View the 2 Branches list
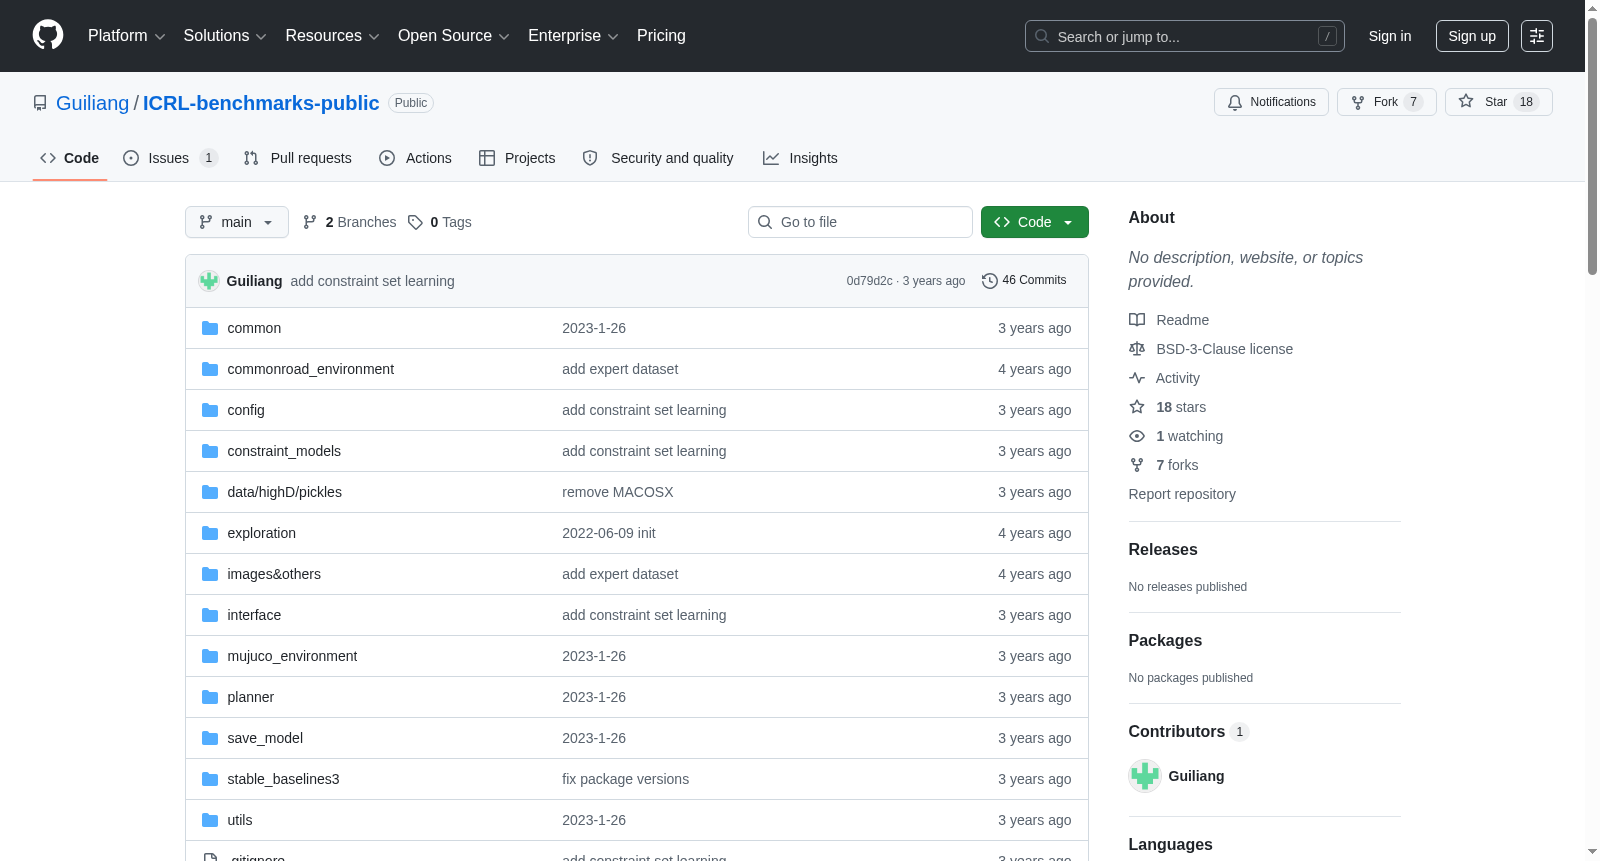Image resolution: width=1600 pixels, height=861 pixels. click(x=350, y=222)
